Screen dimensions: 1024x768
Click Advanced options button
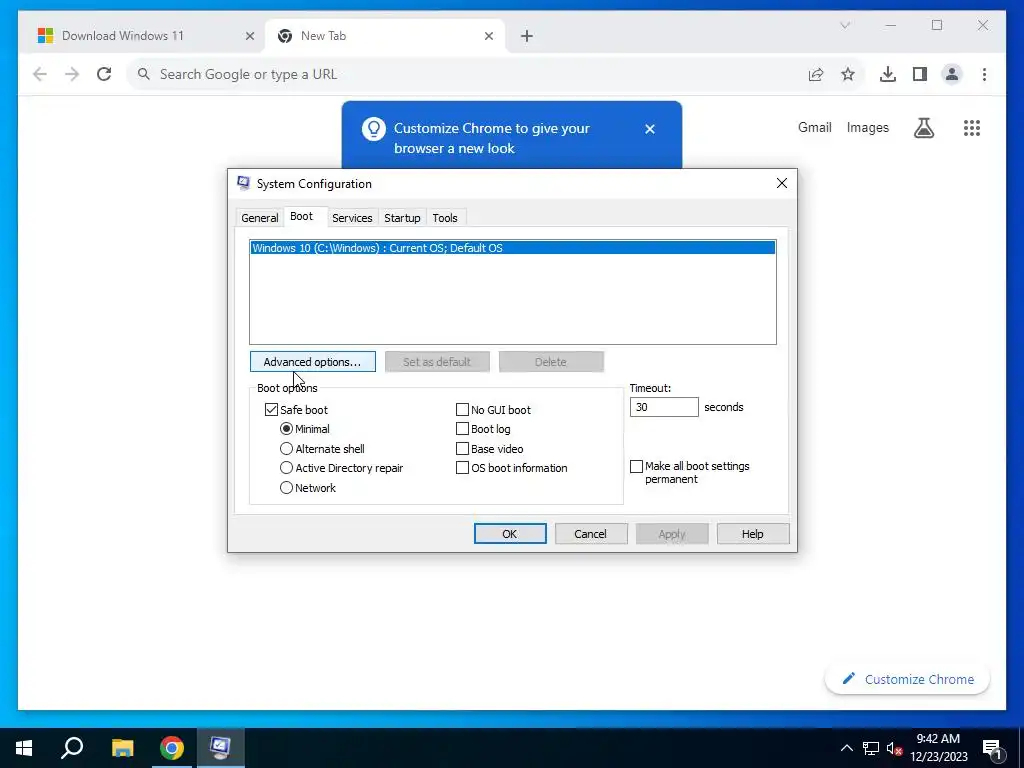click(x=312, y=362)
